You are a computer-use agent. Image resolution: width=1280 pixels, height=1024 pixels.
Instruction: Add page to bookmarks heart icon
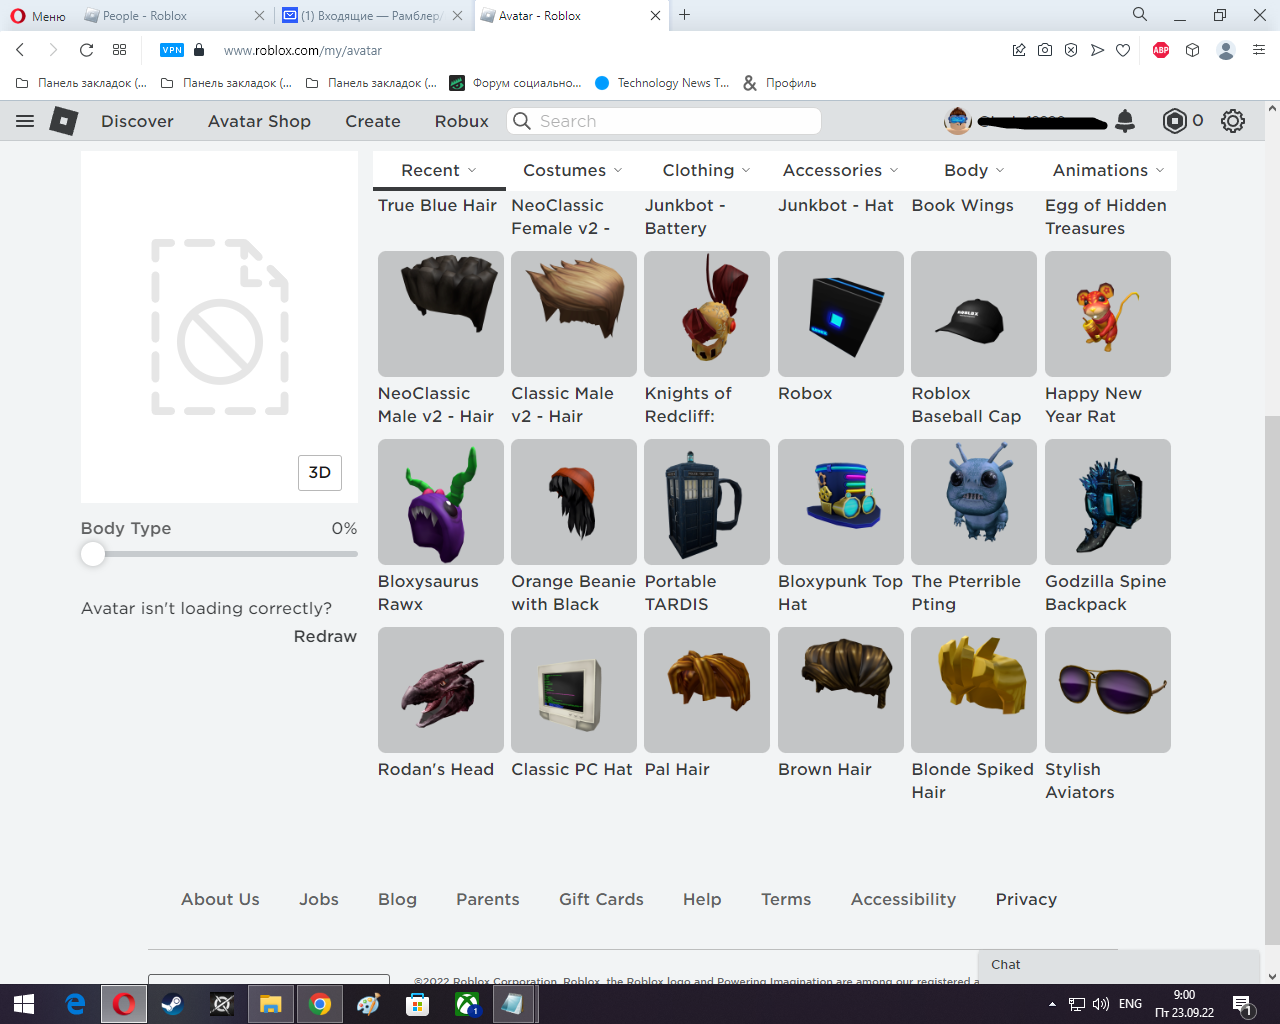1123,50
